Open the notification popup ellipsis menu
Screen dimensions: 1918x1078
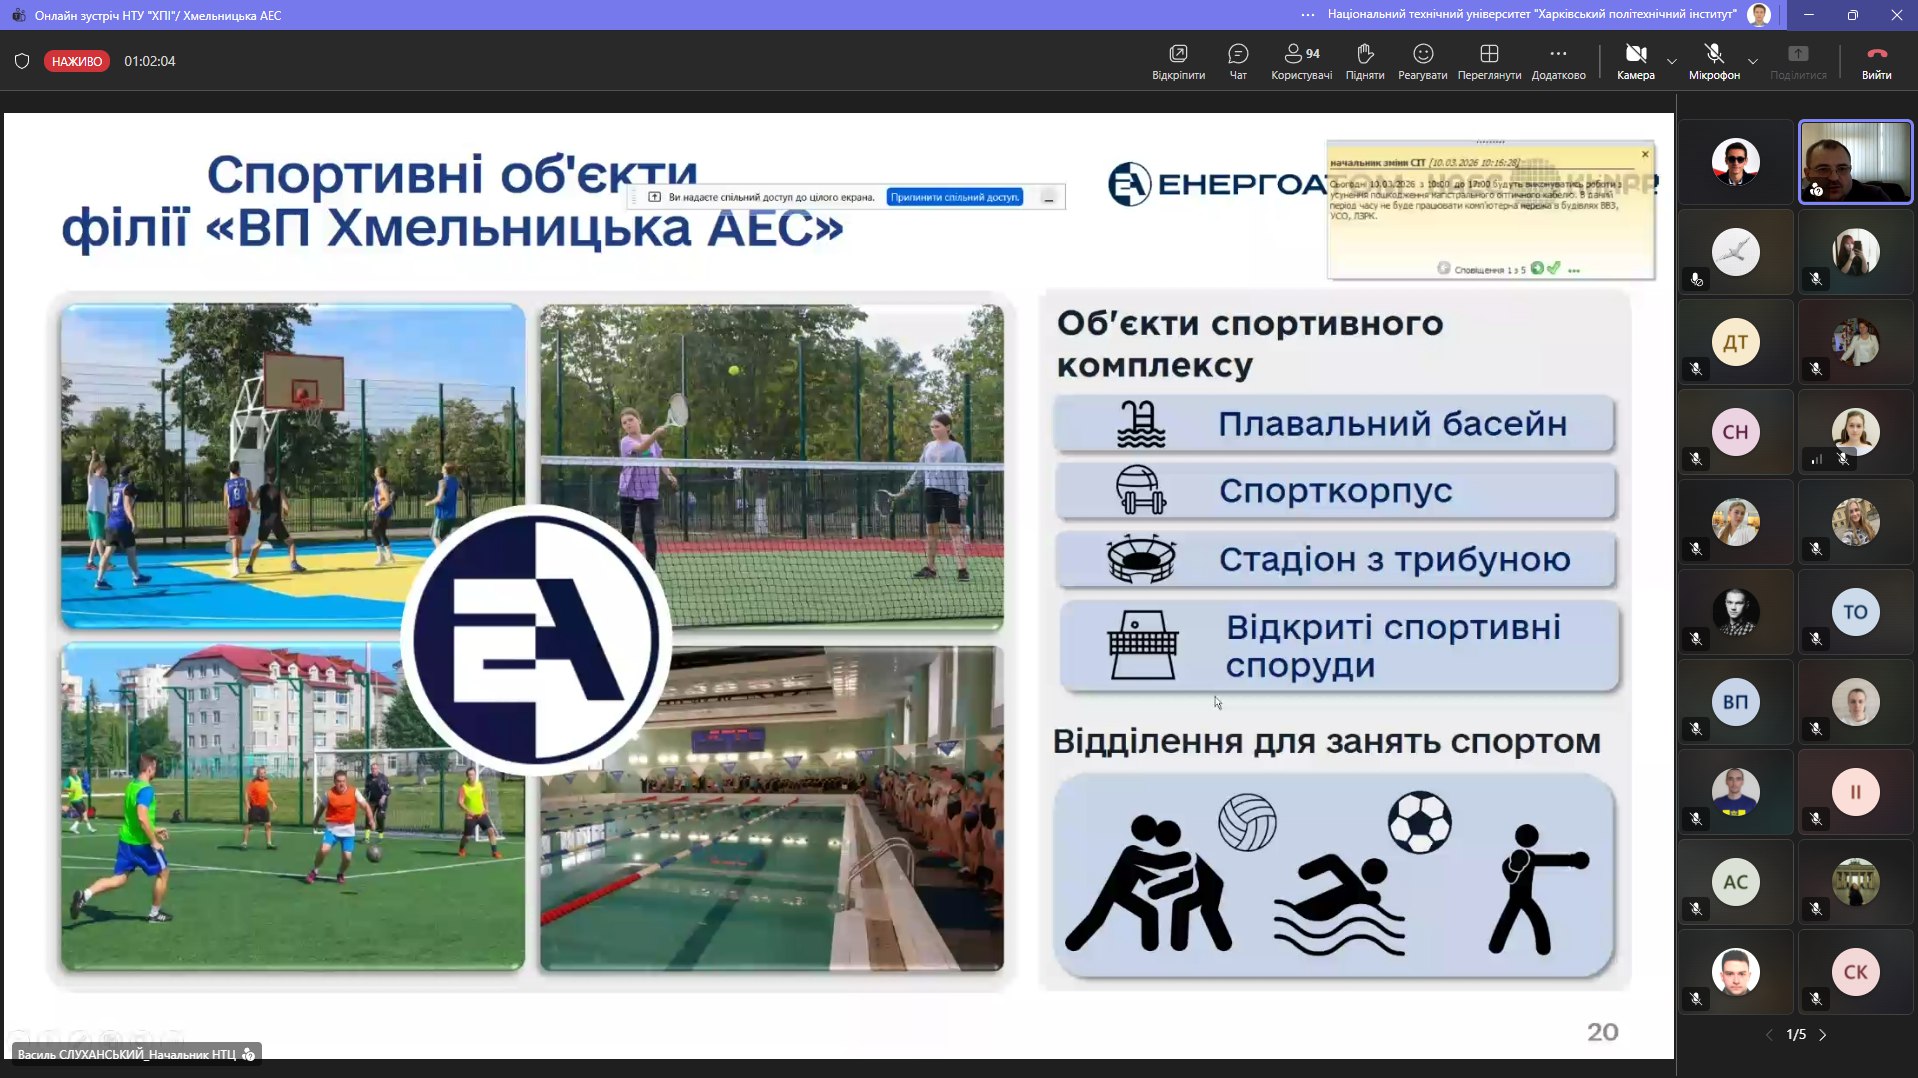click(1574, 269)
